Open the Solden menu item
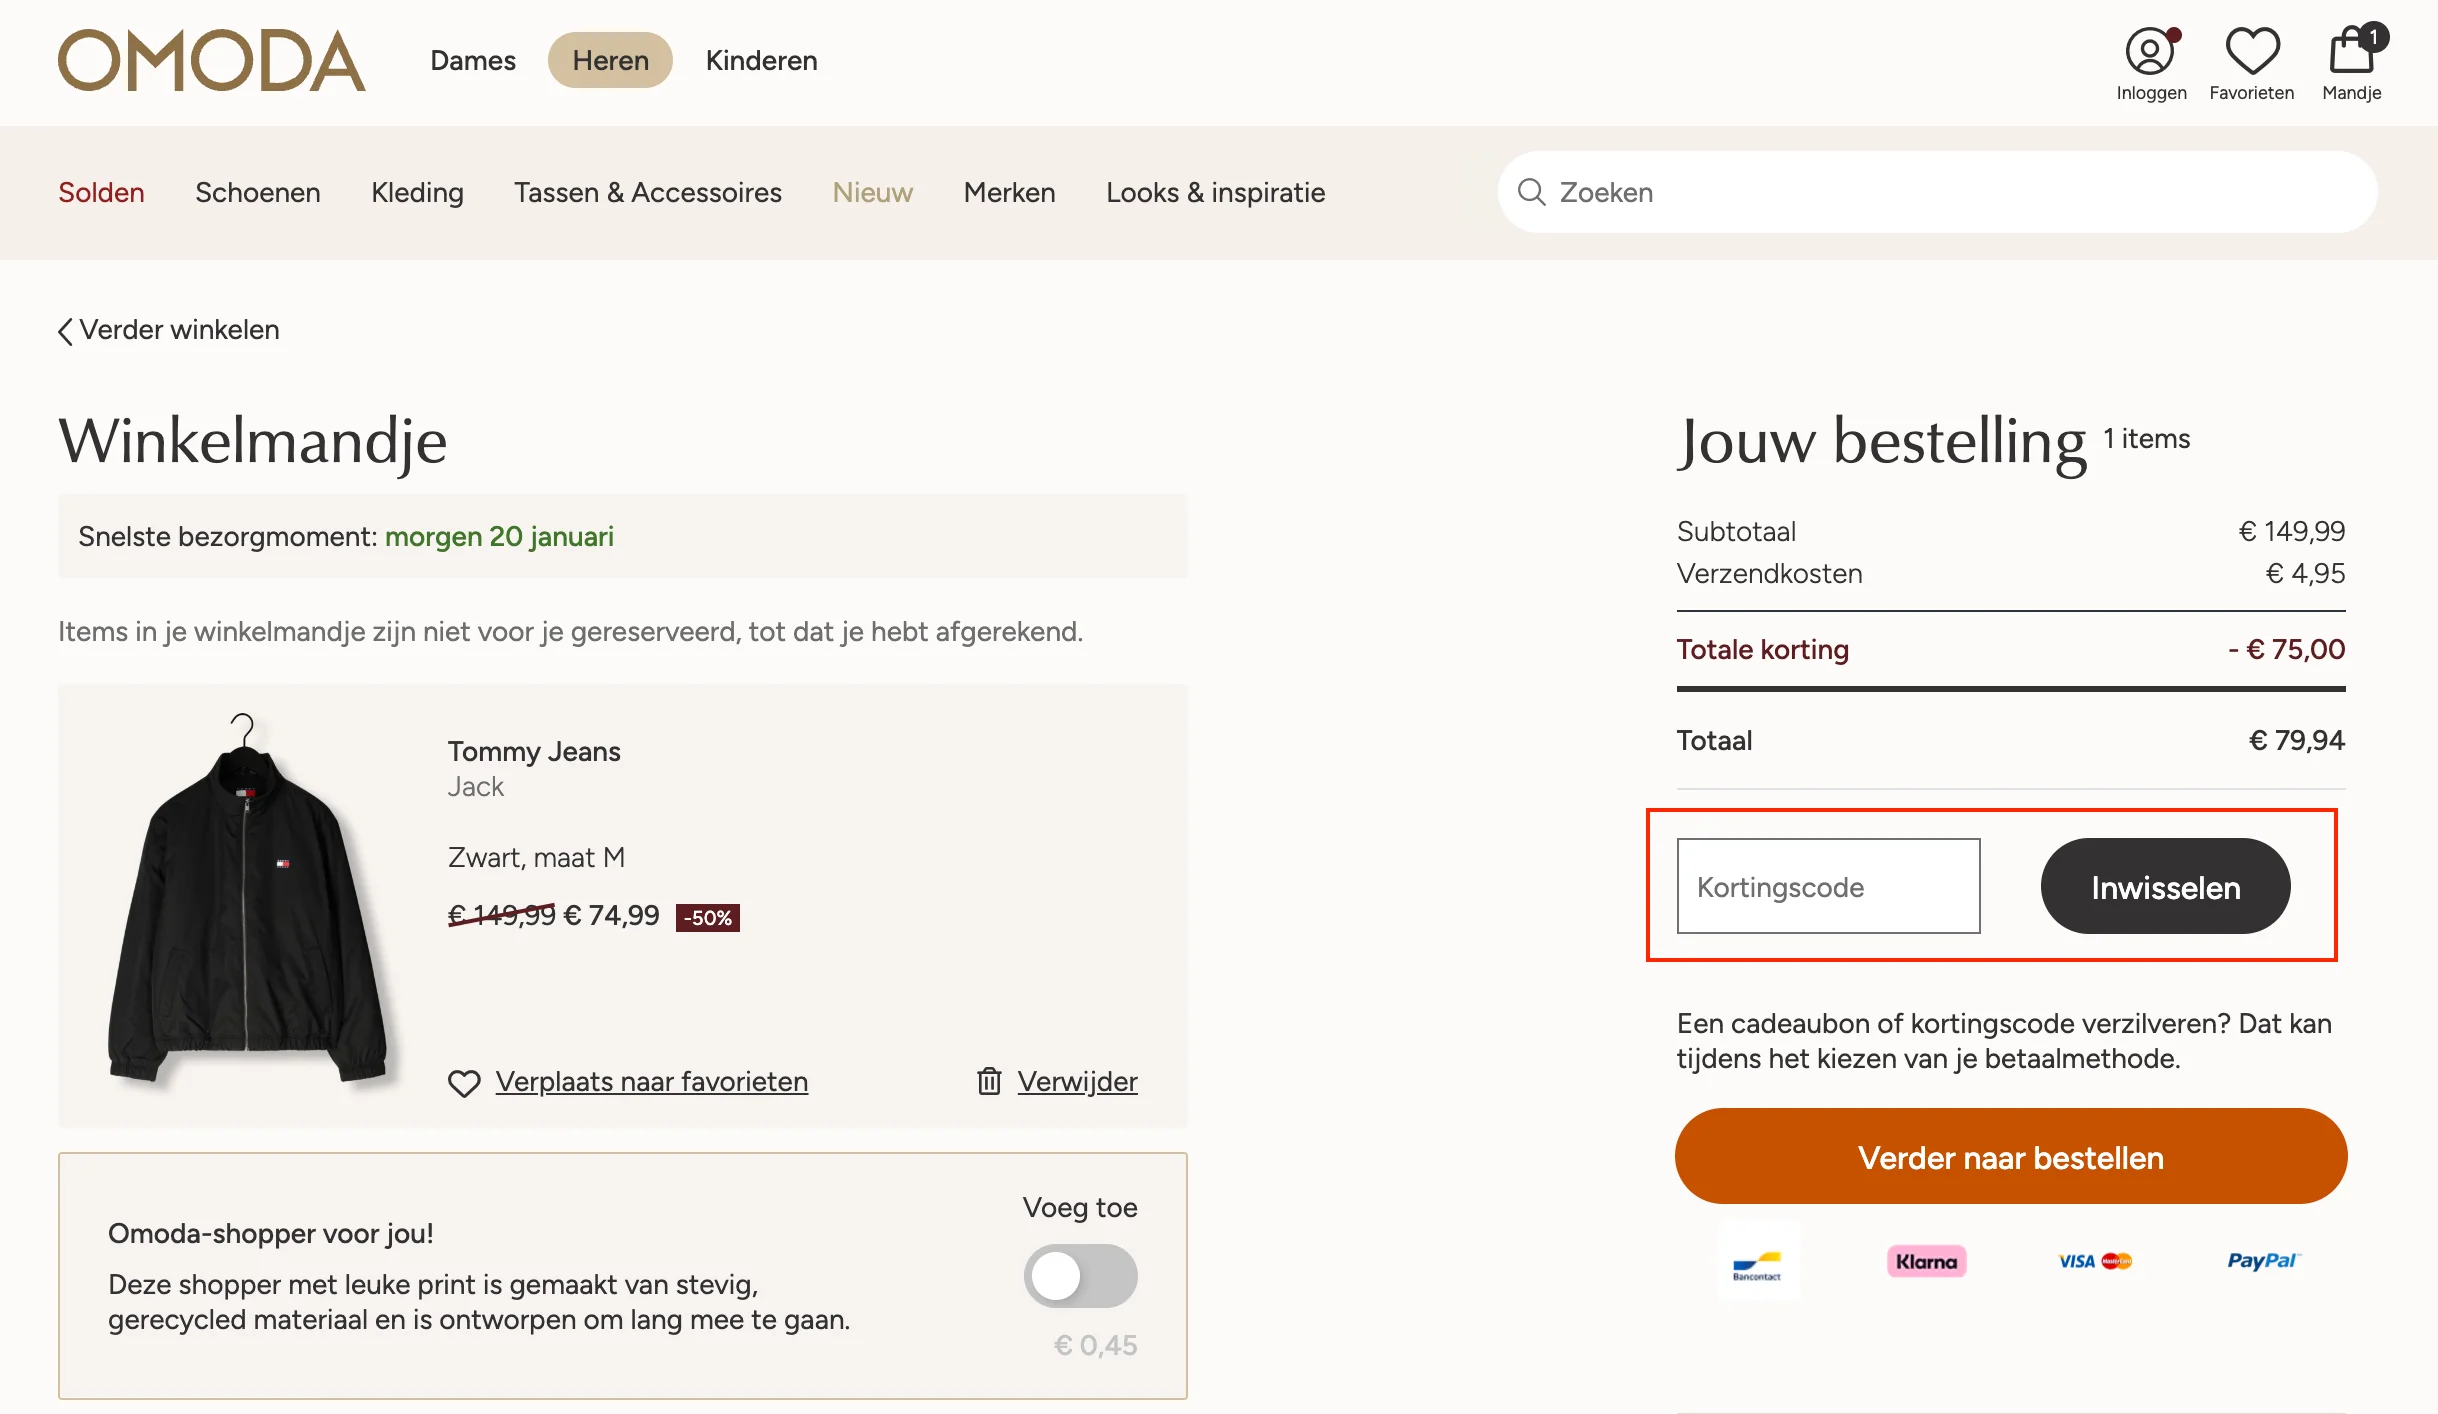2438x1414 pixels. [x=100, y=192]
